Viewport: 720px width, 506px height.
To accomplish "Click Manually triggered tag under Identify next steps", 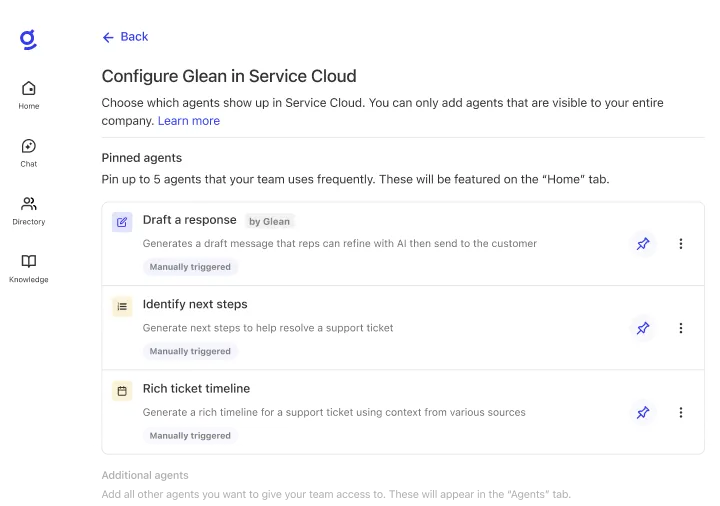I will [190, 352].
